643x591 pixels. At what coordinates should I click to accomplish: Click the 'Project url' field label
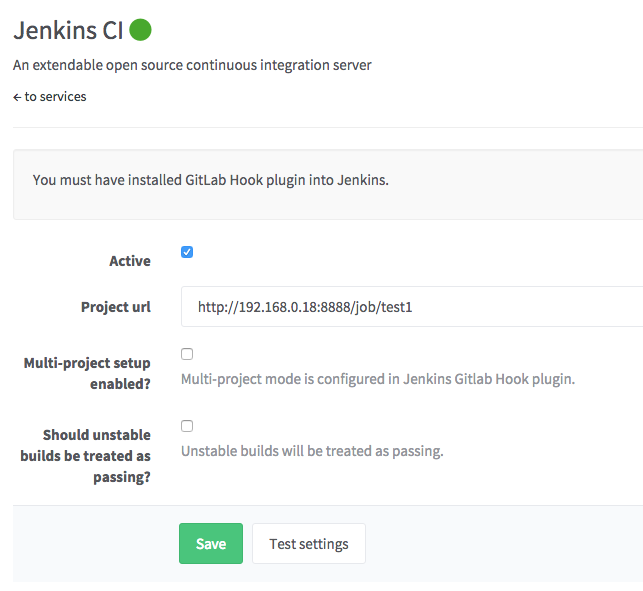(x=116, y=307)
